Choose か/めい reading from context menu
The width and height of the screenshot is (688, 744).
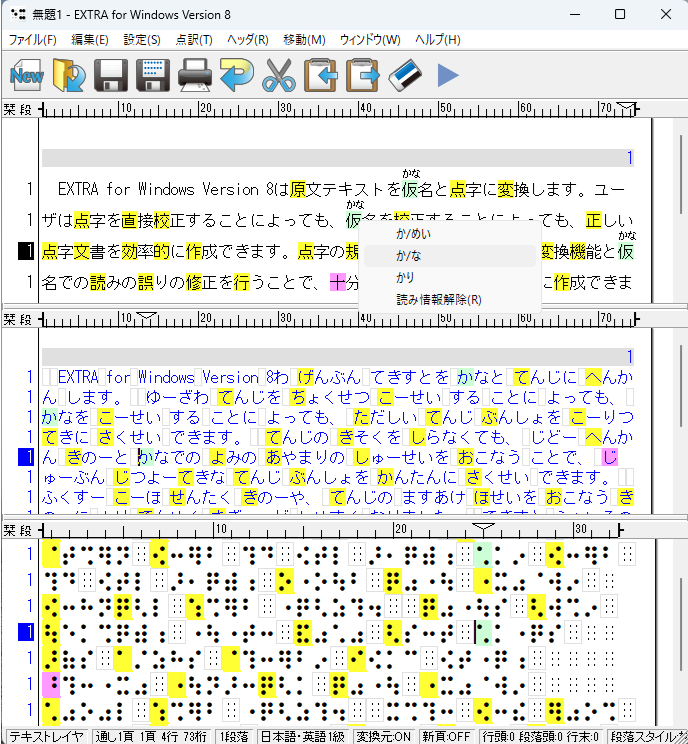450,234
